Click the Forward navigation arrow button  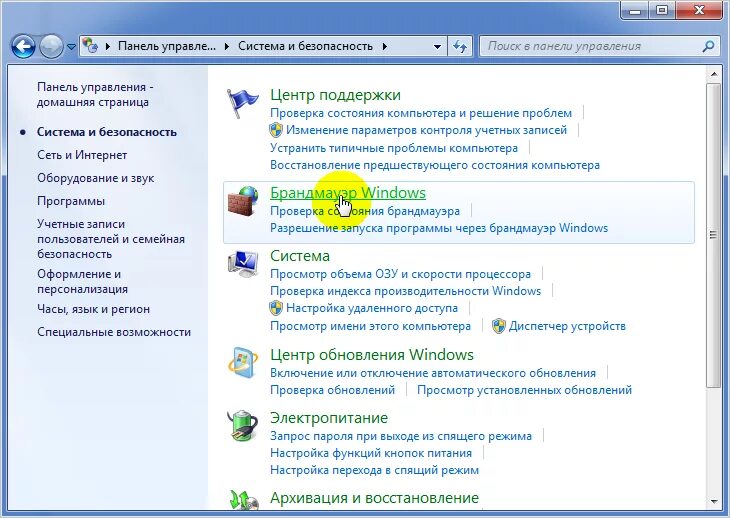pyautogui.click(x=51, y=46)
